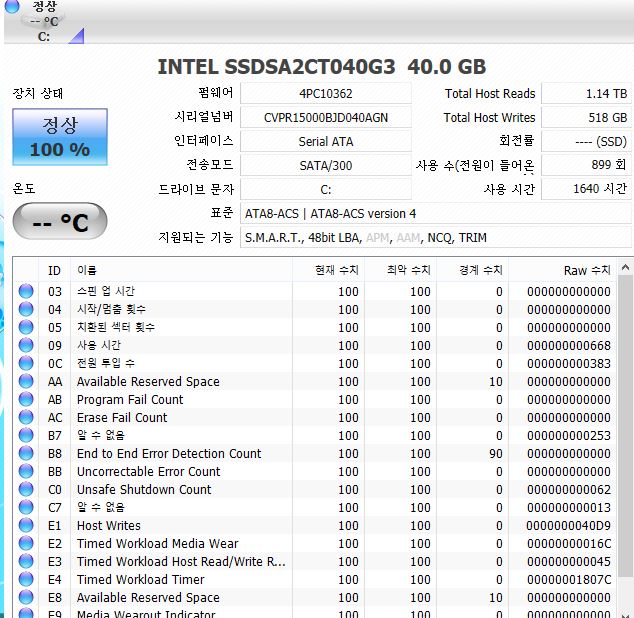Screen dimensions: 634x618
Task: Click the SATA/300 transfer mode field
Action: click(325, 165)
